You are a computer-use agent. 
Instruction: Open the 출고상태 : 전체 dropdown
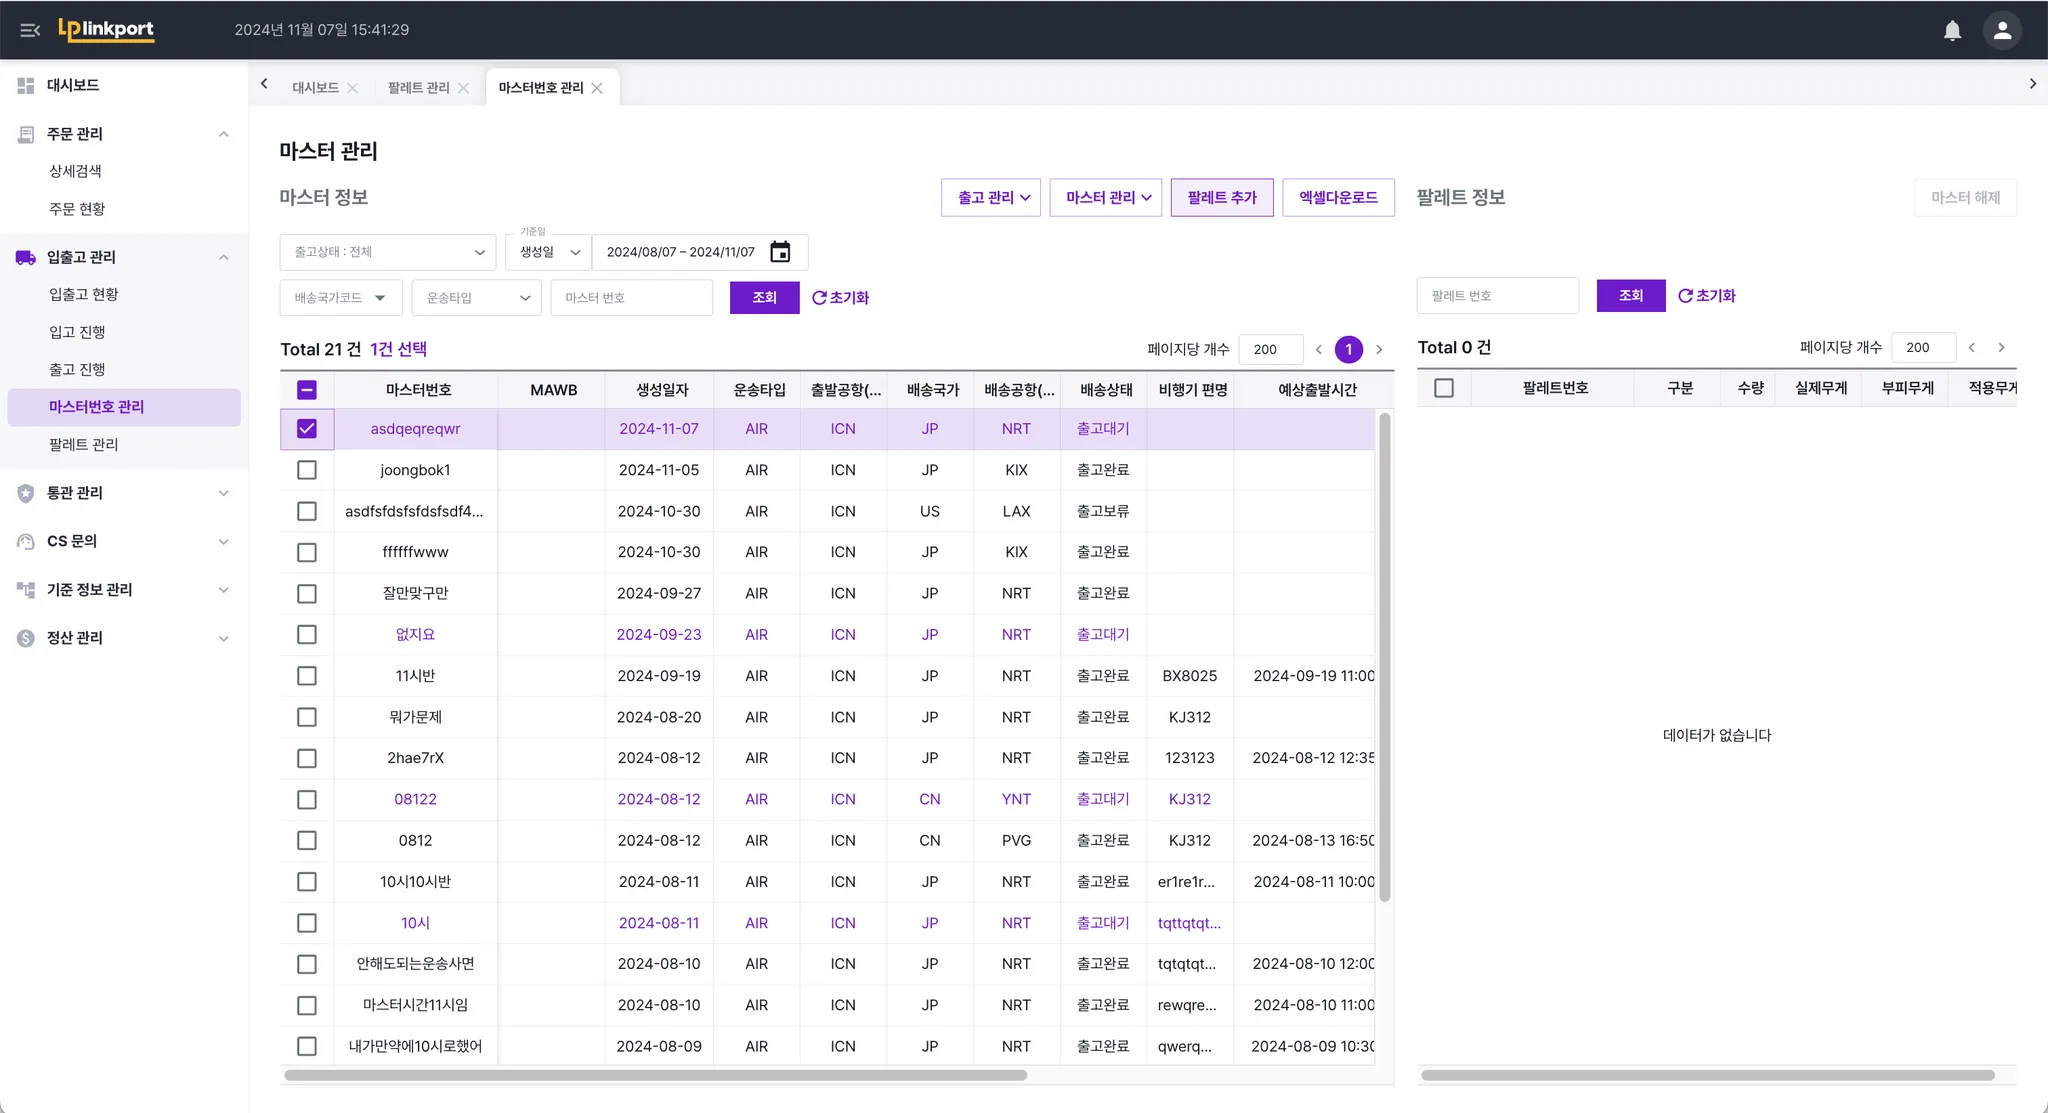388,252
